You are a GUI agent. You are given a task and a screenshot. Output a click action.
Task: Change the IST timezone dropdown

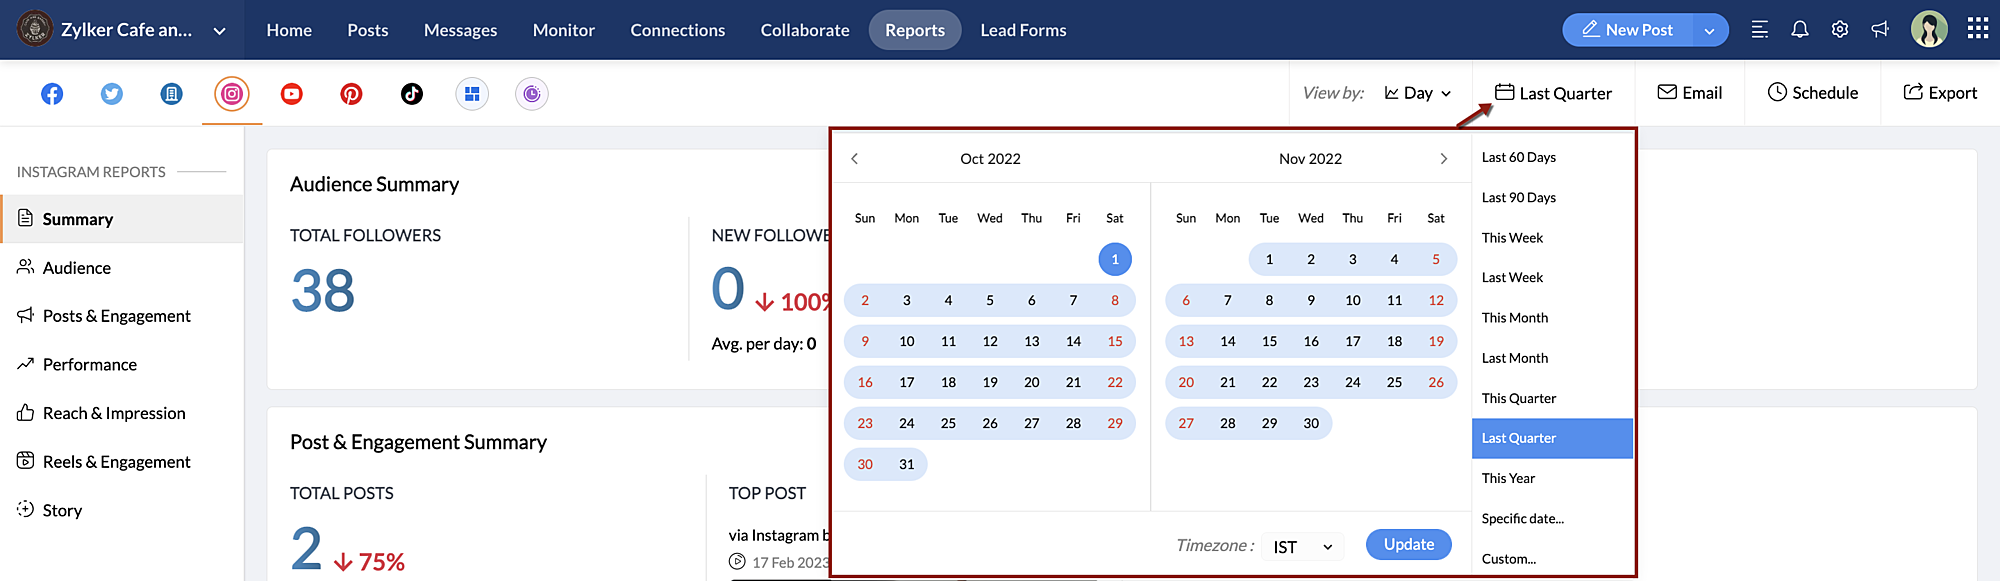click(x=1303, y=547)
